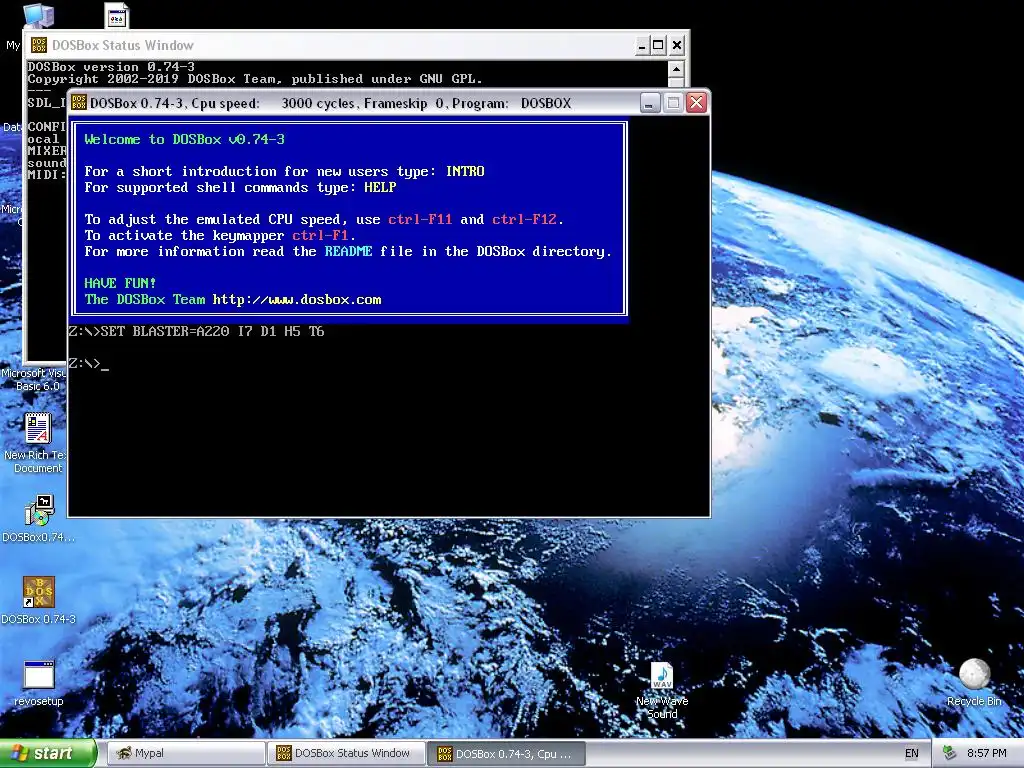Click the DOSBox Status Window title bar icon
Screen dimensions: 1024x768
39,45
